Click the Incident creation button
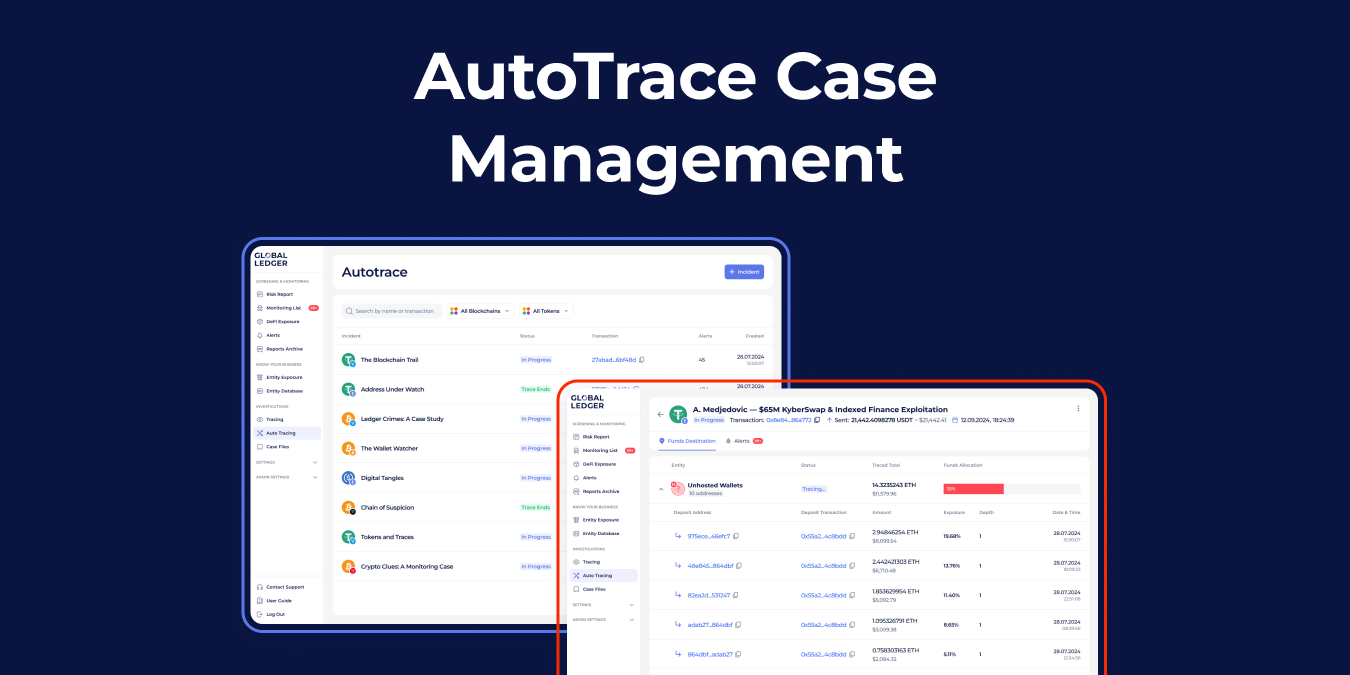Image resolution: width=1350 pixels, height=675 pixels. pos(744,271)
